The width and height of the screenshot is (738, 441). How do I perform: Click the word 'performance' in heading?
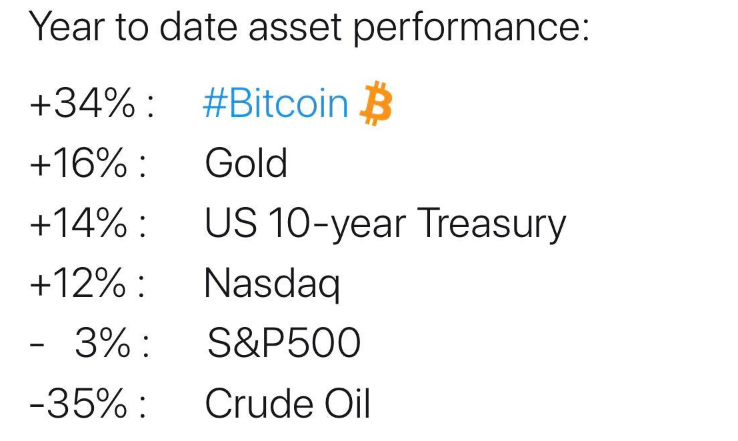471,29
